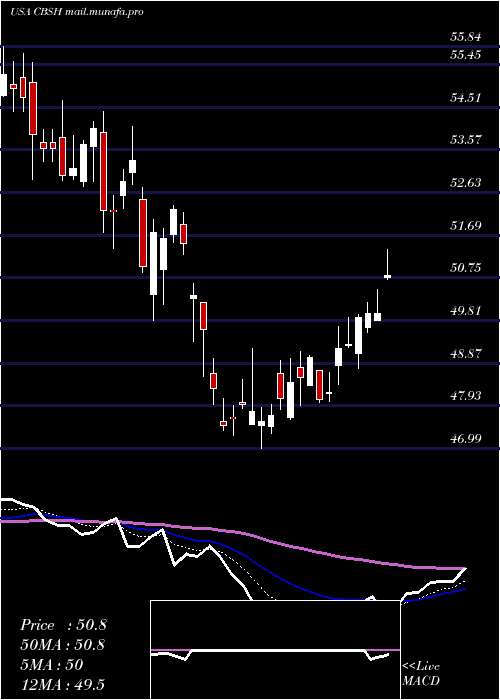Click the 50.75 price axis label
Image resolution: width=500 pixels, height=700 pixels.
(x=468, y=268)
